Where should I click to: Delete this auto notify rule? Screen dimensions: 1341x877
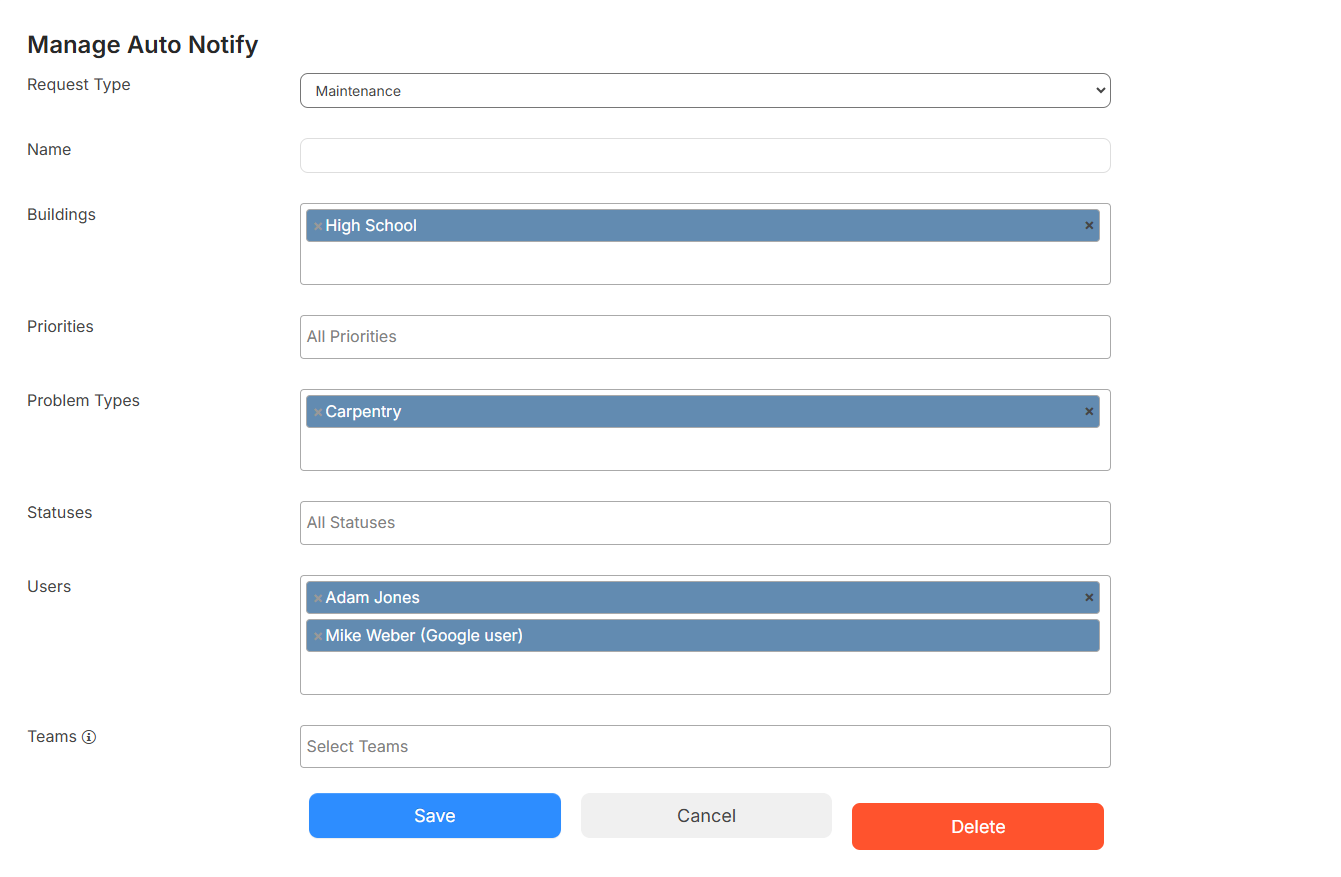[x=978, y=827]
